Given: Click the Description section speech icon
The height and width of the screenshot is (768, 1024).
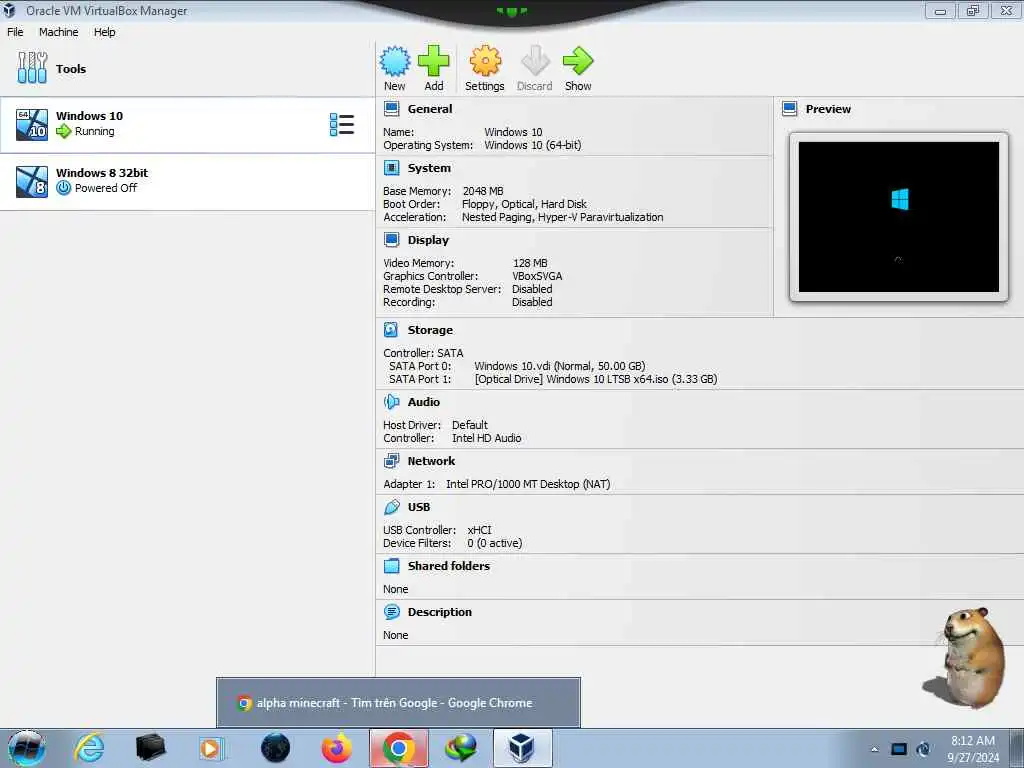Looking at the screenshot, I should coord(392,612).
